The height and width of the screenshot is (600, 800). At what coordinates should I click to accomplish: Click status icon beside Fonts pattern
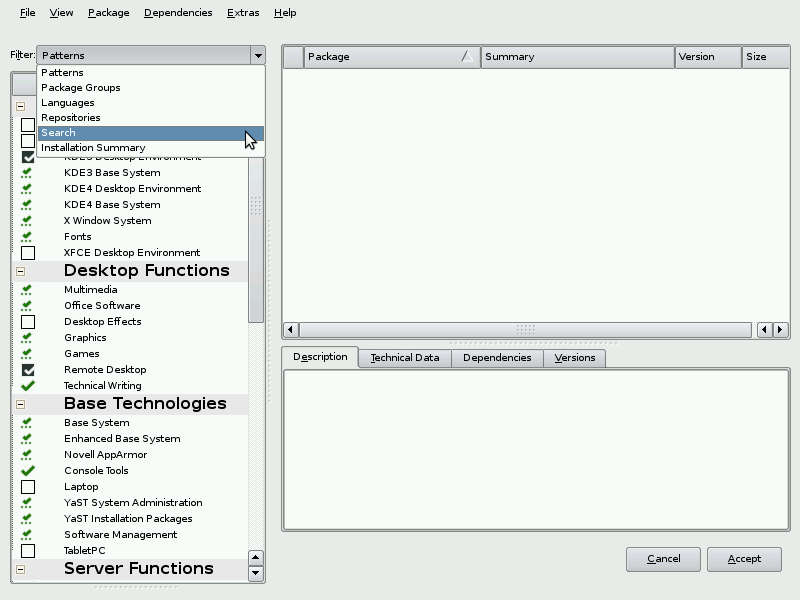[27, 237]
